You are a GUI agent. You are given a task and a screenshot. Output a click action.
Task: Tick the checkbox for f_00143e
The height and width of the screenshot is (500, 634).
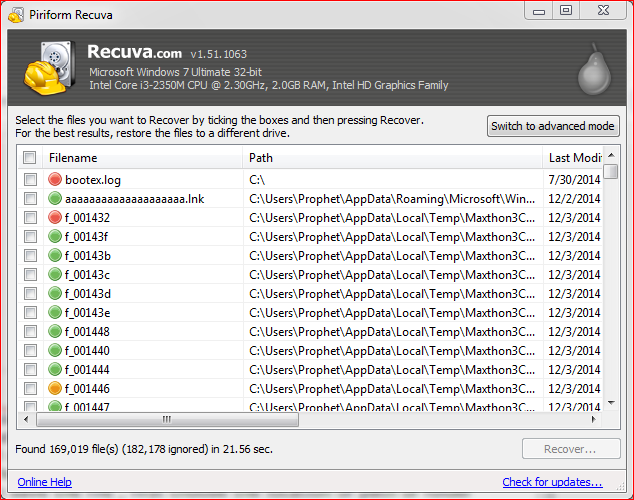click(30, 312)
